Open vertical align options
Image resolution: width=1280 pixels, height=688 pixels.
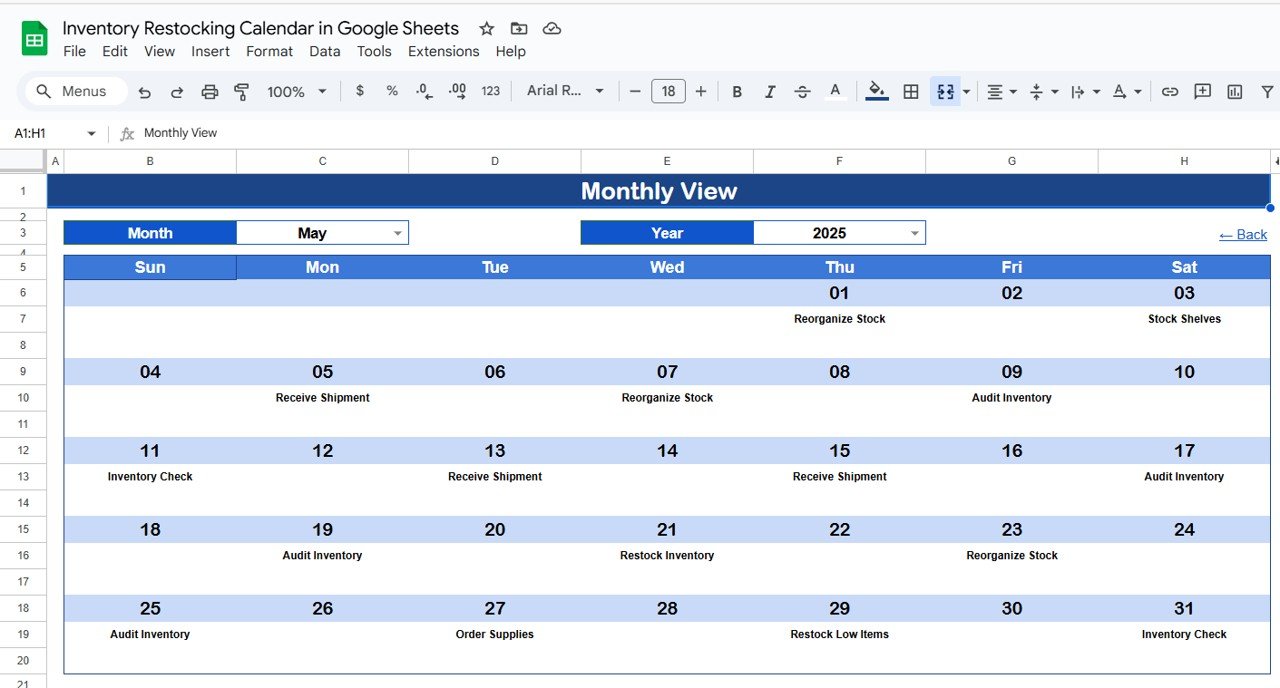[1043, 91]
